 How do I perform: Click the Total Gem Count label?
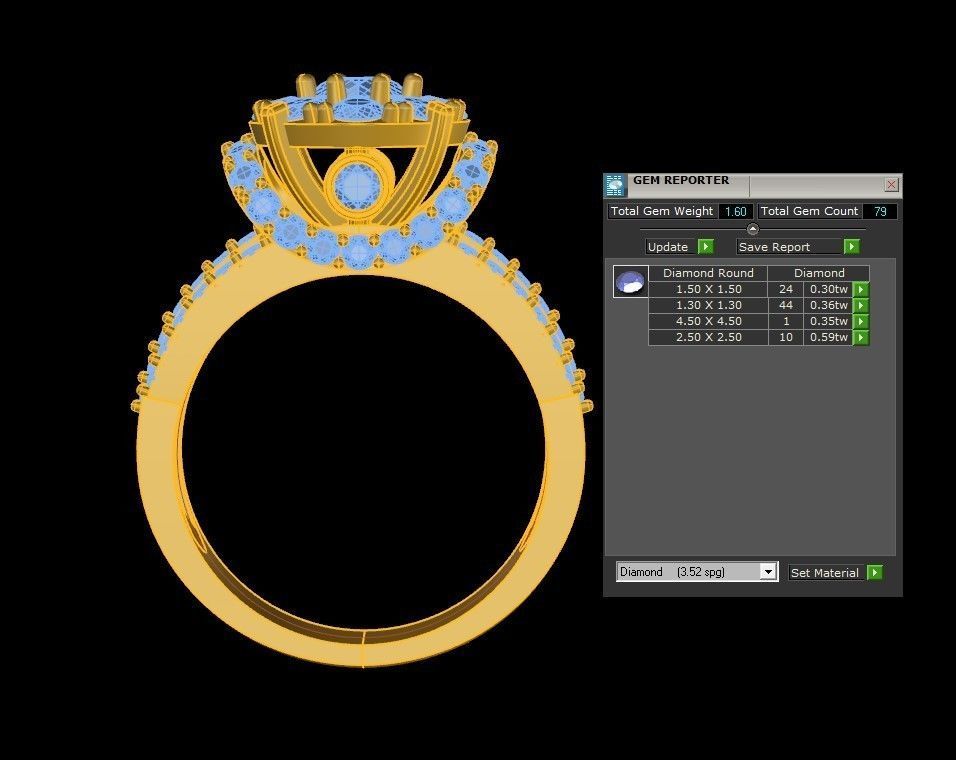[x=810, y=211]
